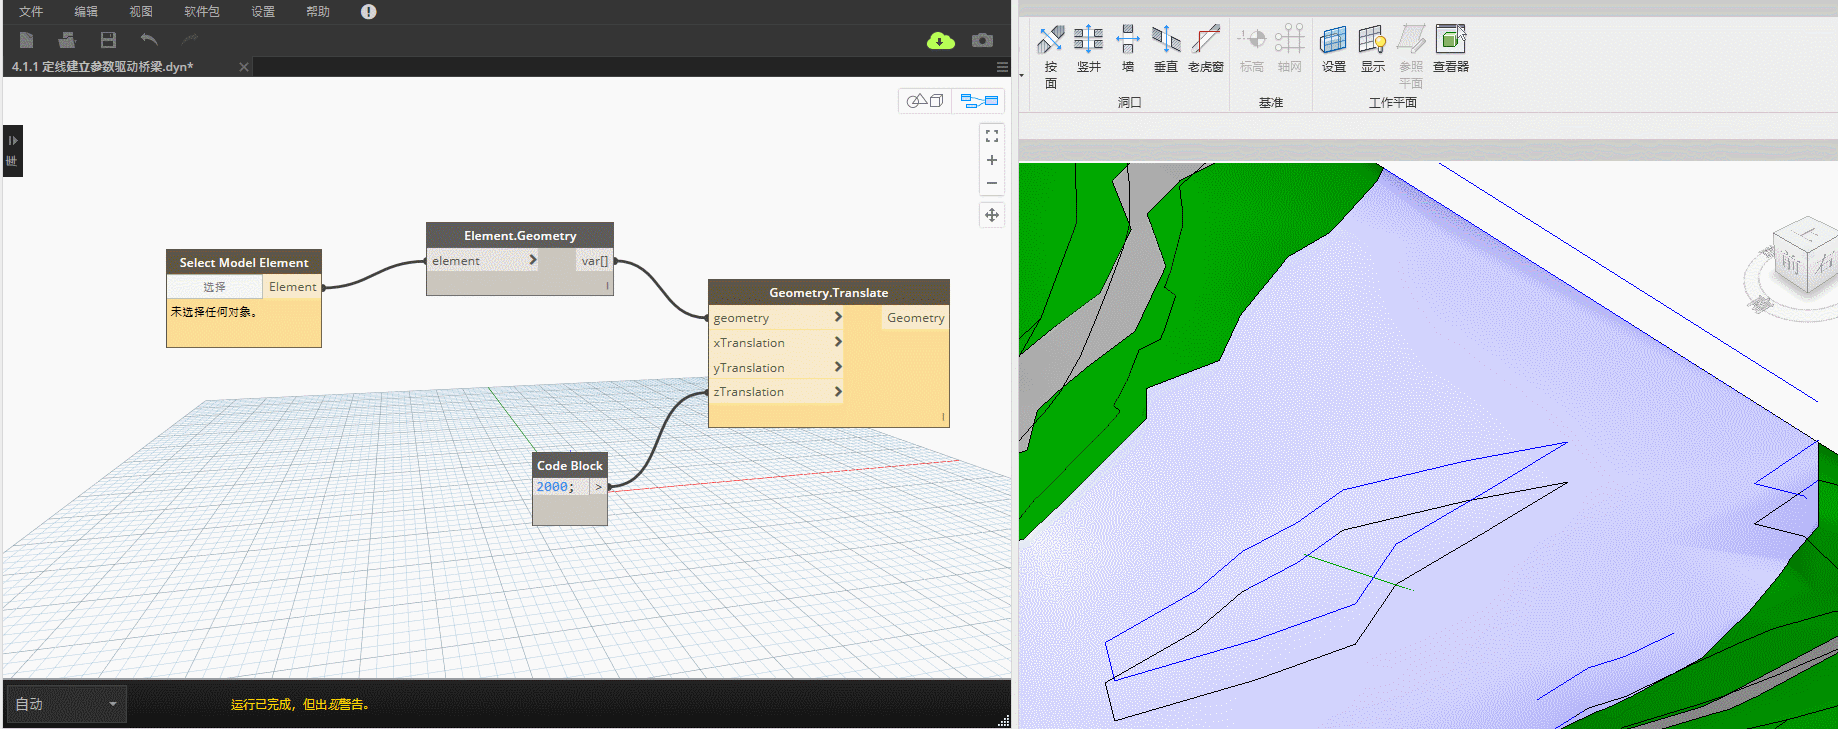The width and height of the screenshot is (1838, 729).
Task: Click the Open file icon in Dynamo
Action: coord(67,40)
